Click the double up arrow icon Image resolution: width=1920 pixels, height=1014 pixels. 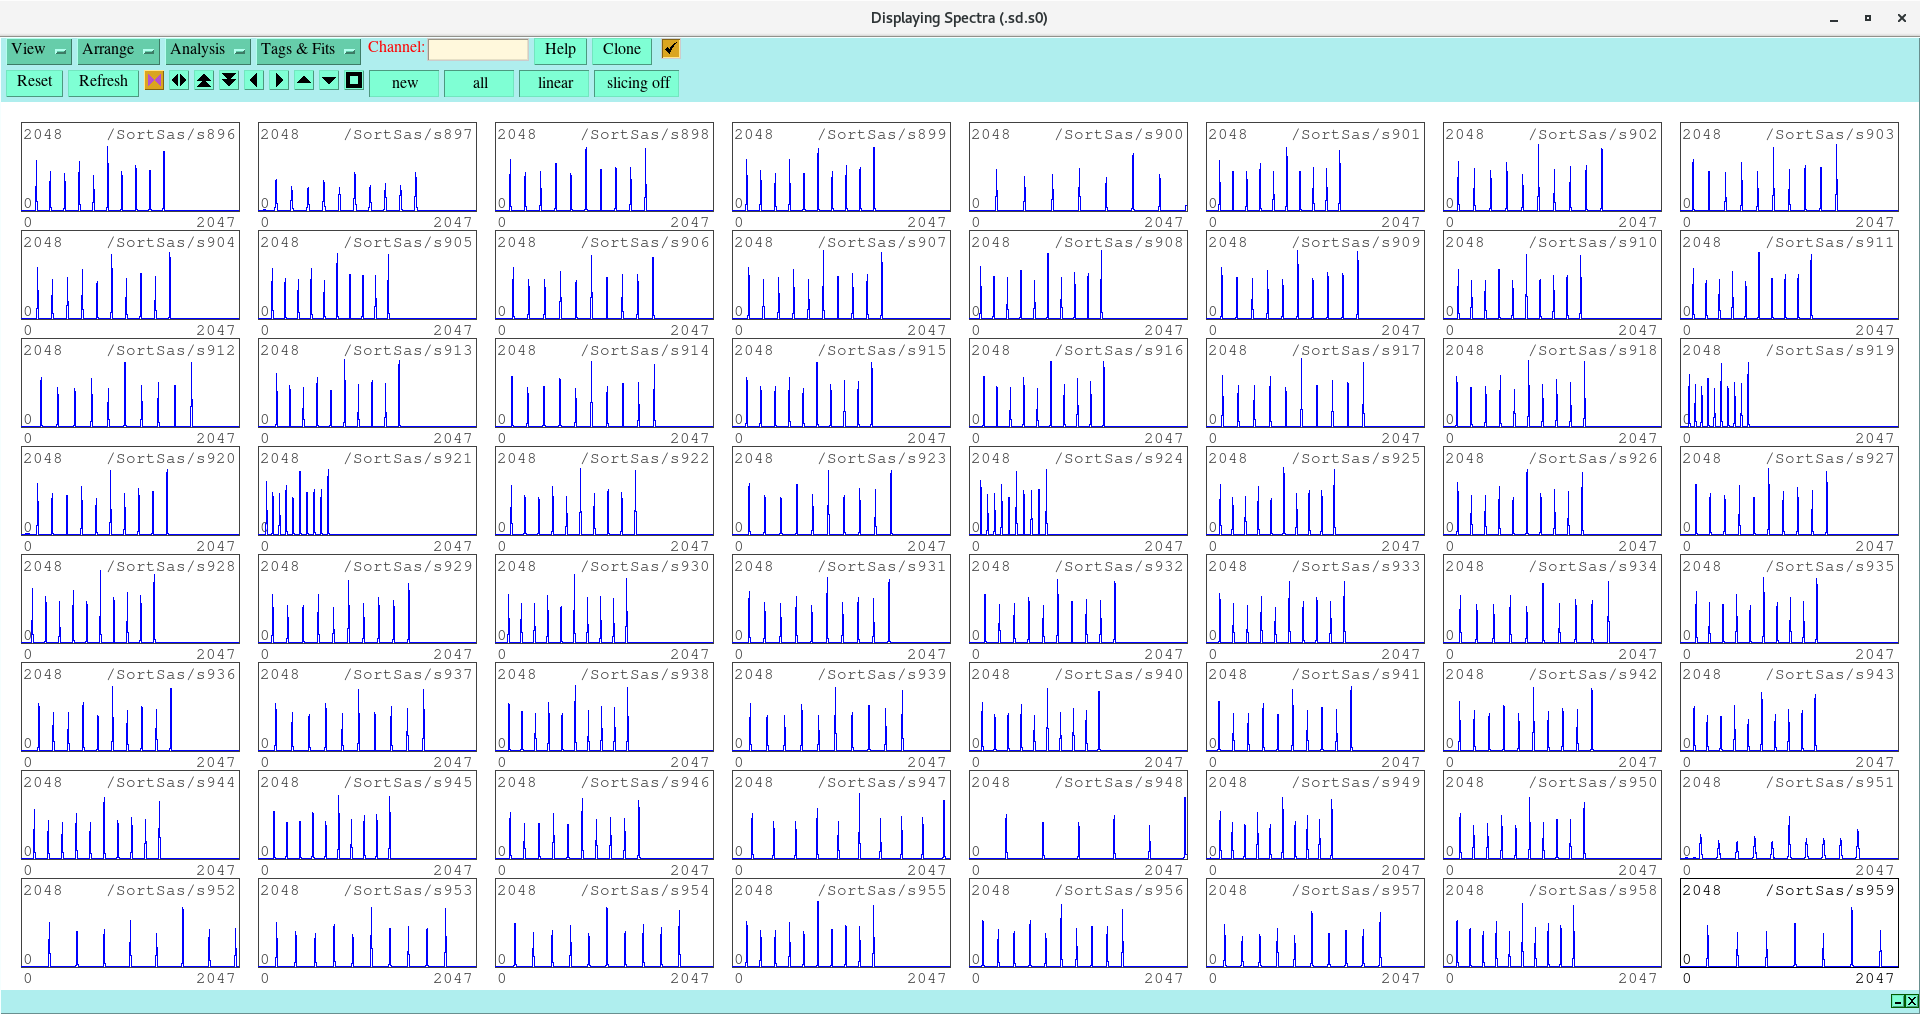[x=204, y=80]
